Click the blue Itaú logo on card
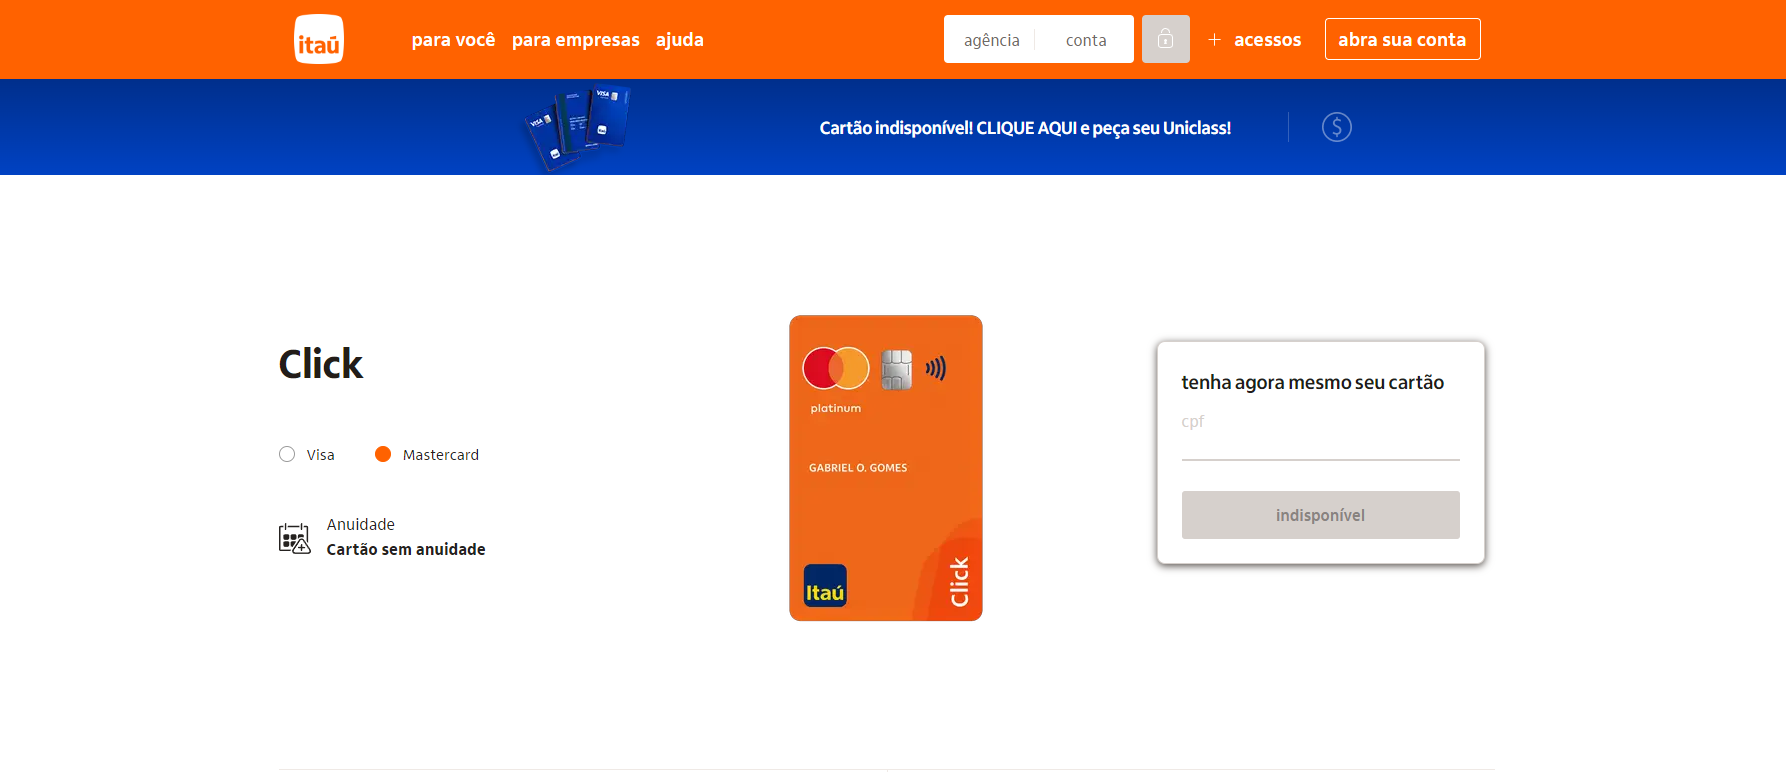Image resolution: width=1786 pixels, height=772 pixels. click(x=825, y=586)
